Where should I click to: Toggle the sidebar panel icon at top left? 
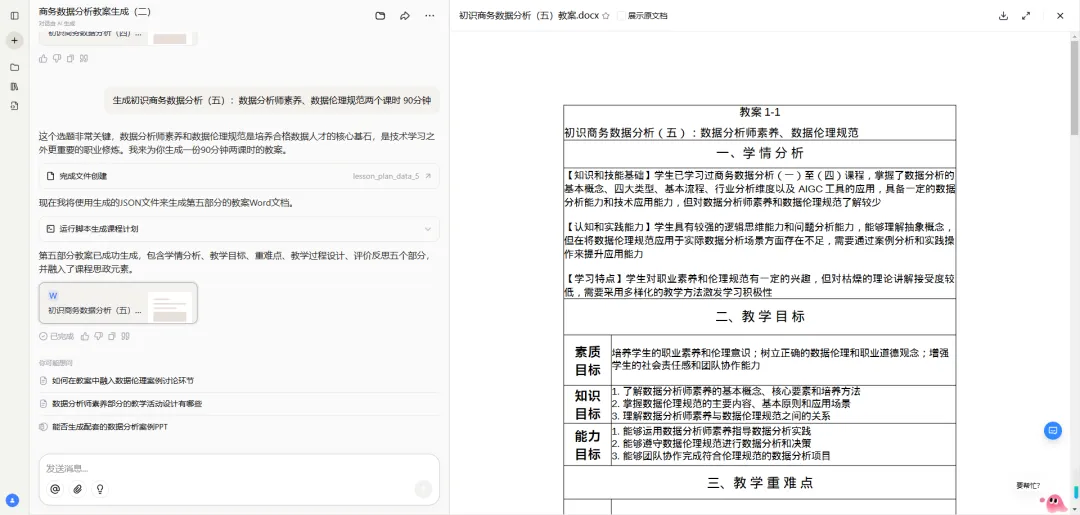coord(14,15)
